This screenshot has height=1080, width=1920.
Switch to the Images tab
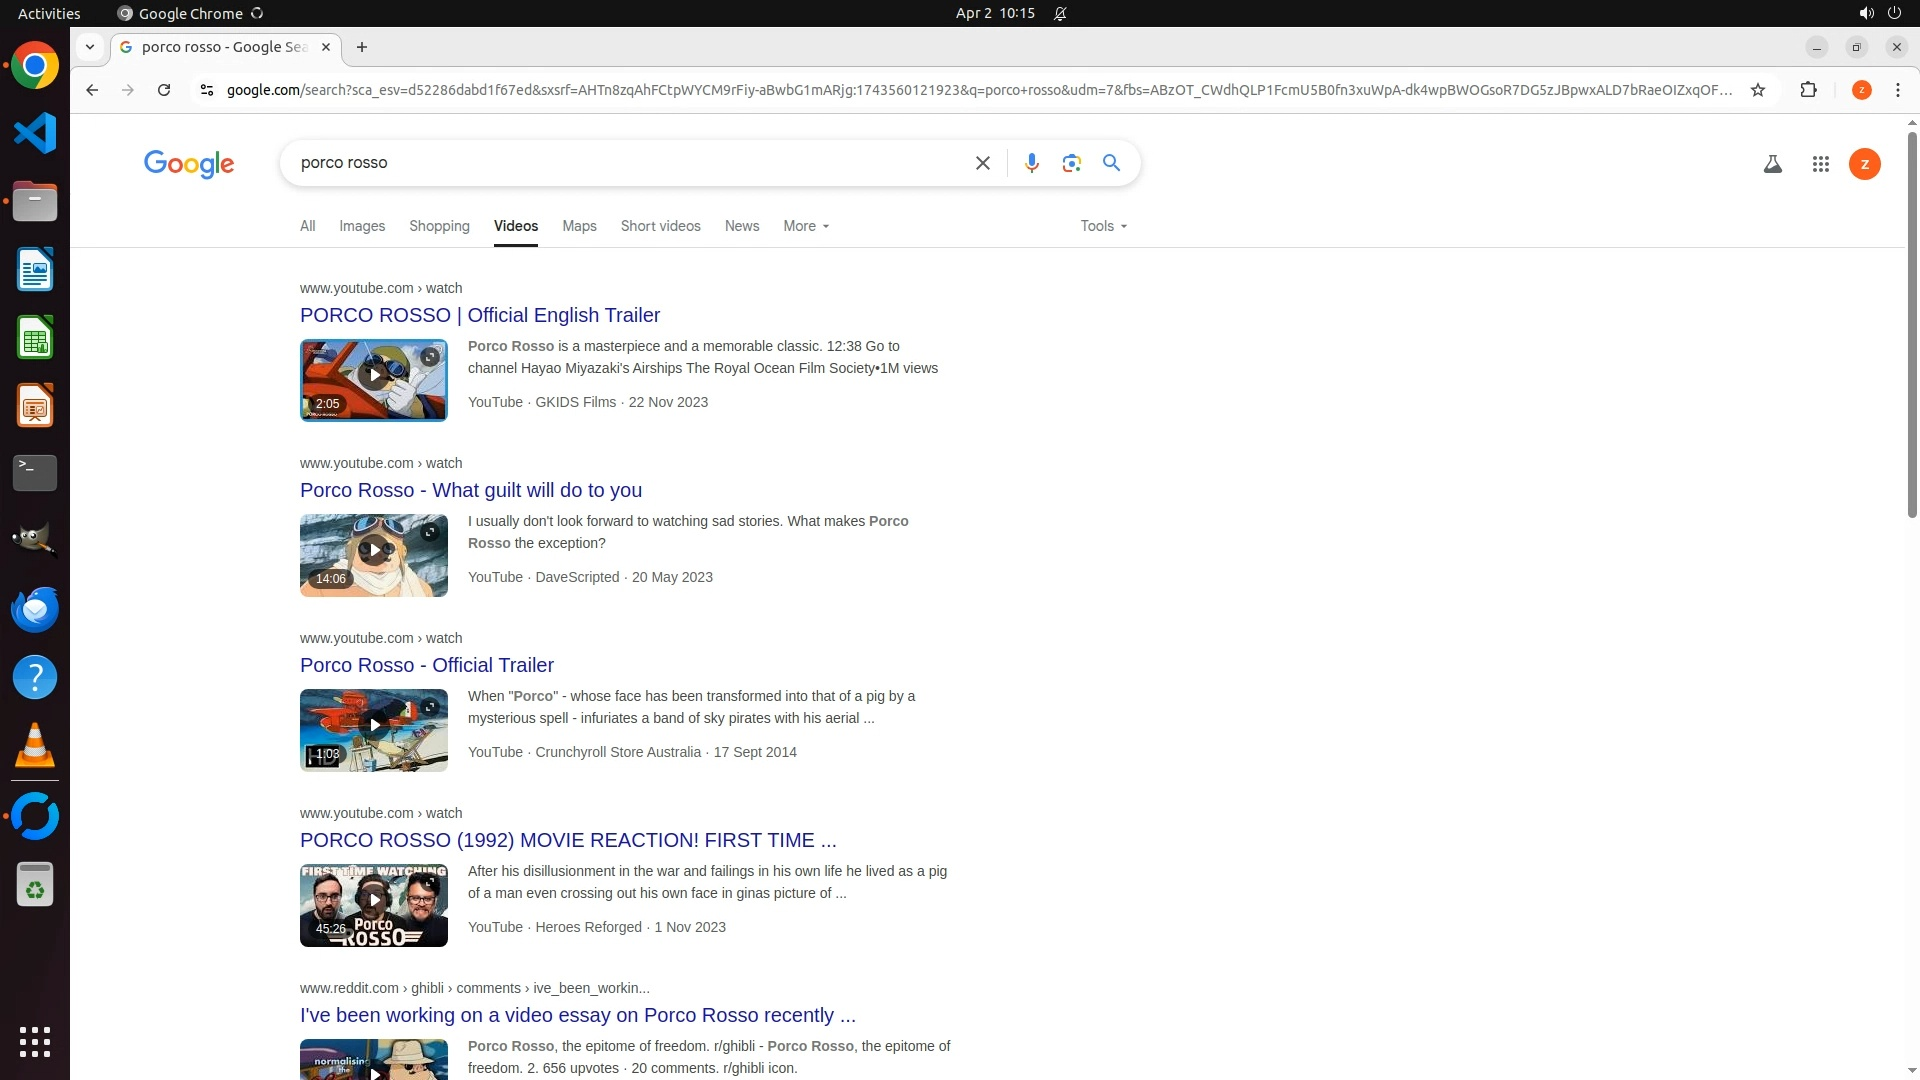(362, 226)
